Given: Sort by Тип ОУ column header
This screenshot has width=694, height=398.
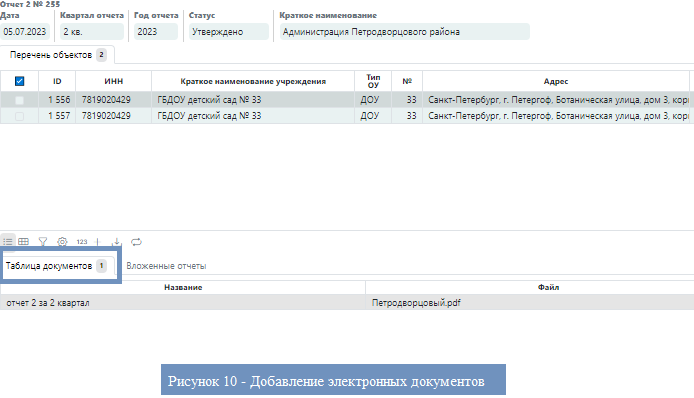Looking at the screenshot, I should click(x=373, y=81).
